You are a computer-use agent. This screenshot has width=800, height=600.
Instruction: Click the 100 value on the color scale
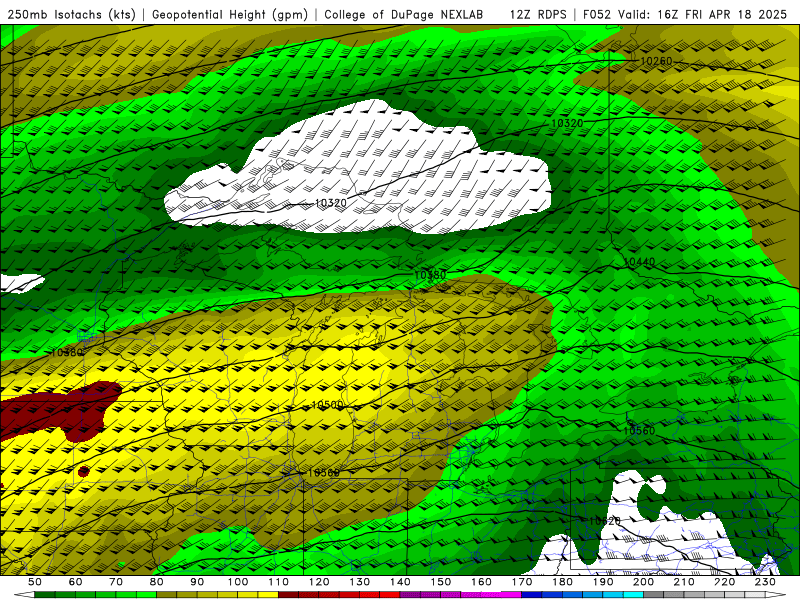(x=238, y=582)
